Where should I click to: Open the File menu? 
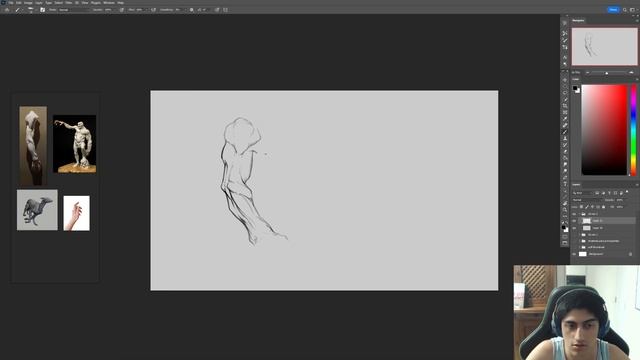[11, 3]
